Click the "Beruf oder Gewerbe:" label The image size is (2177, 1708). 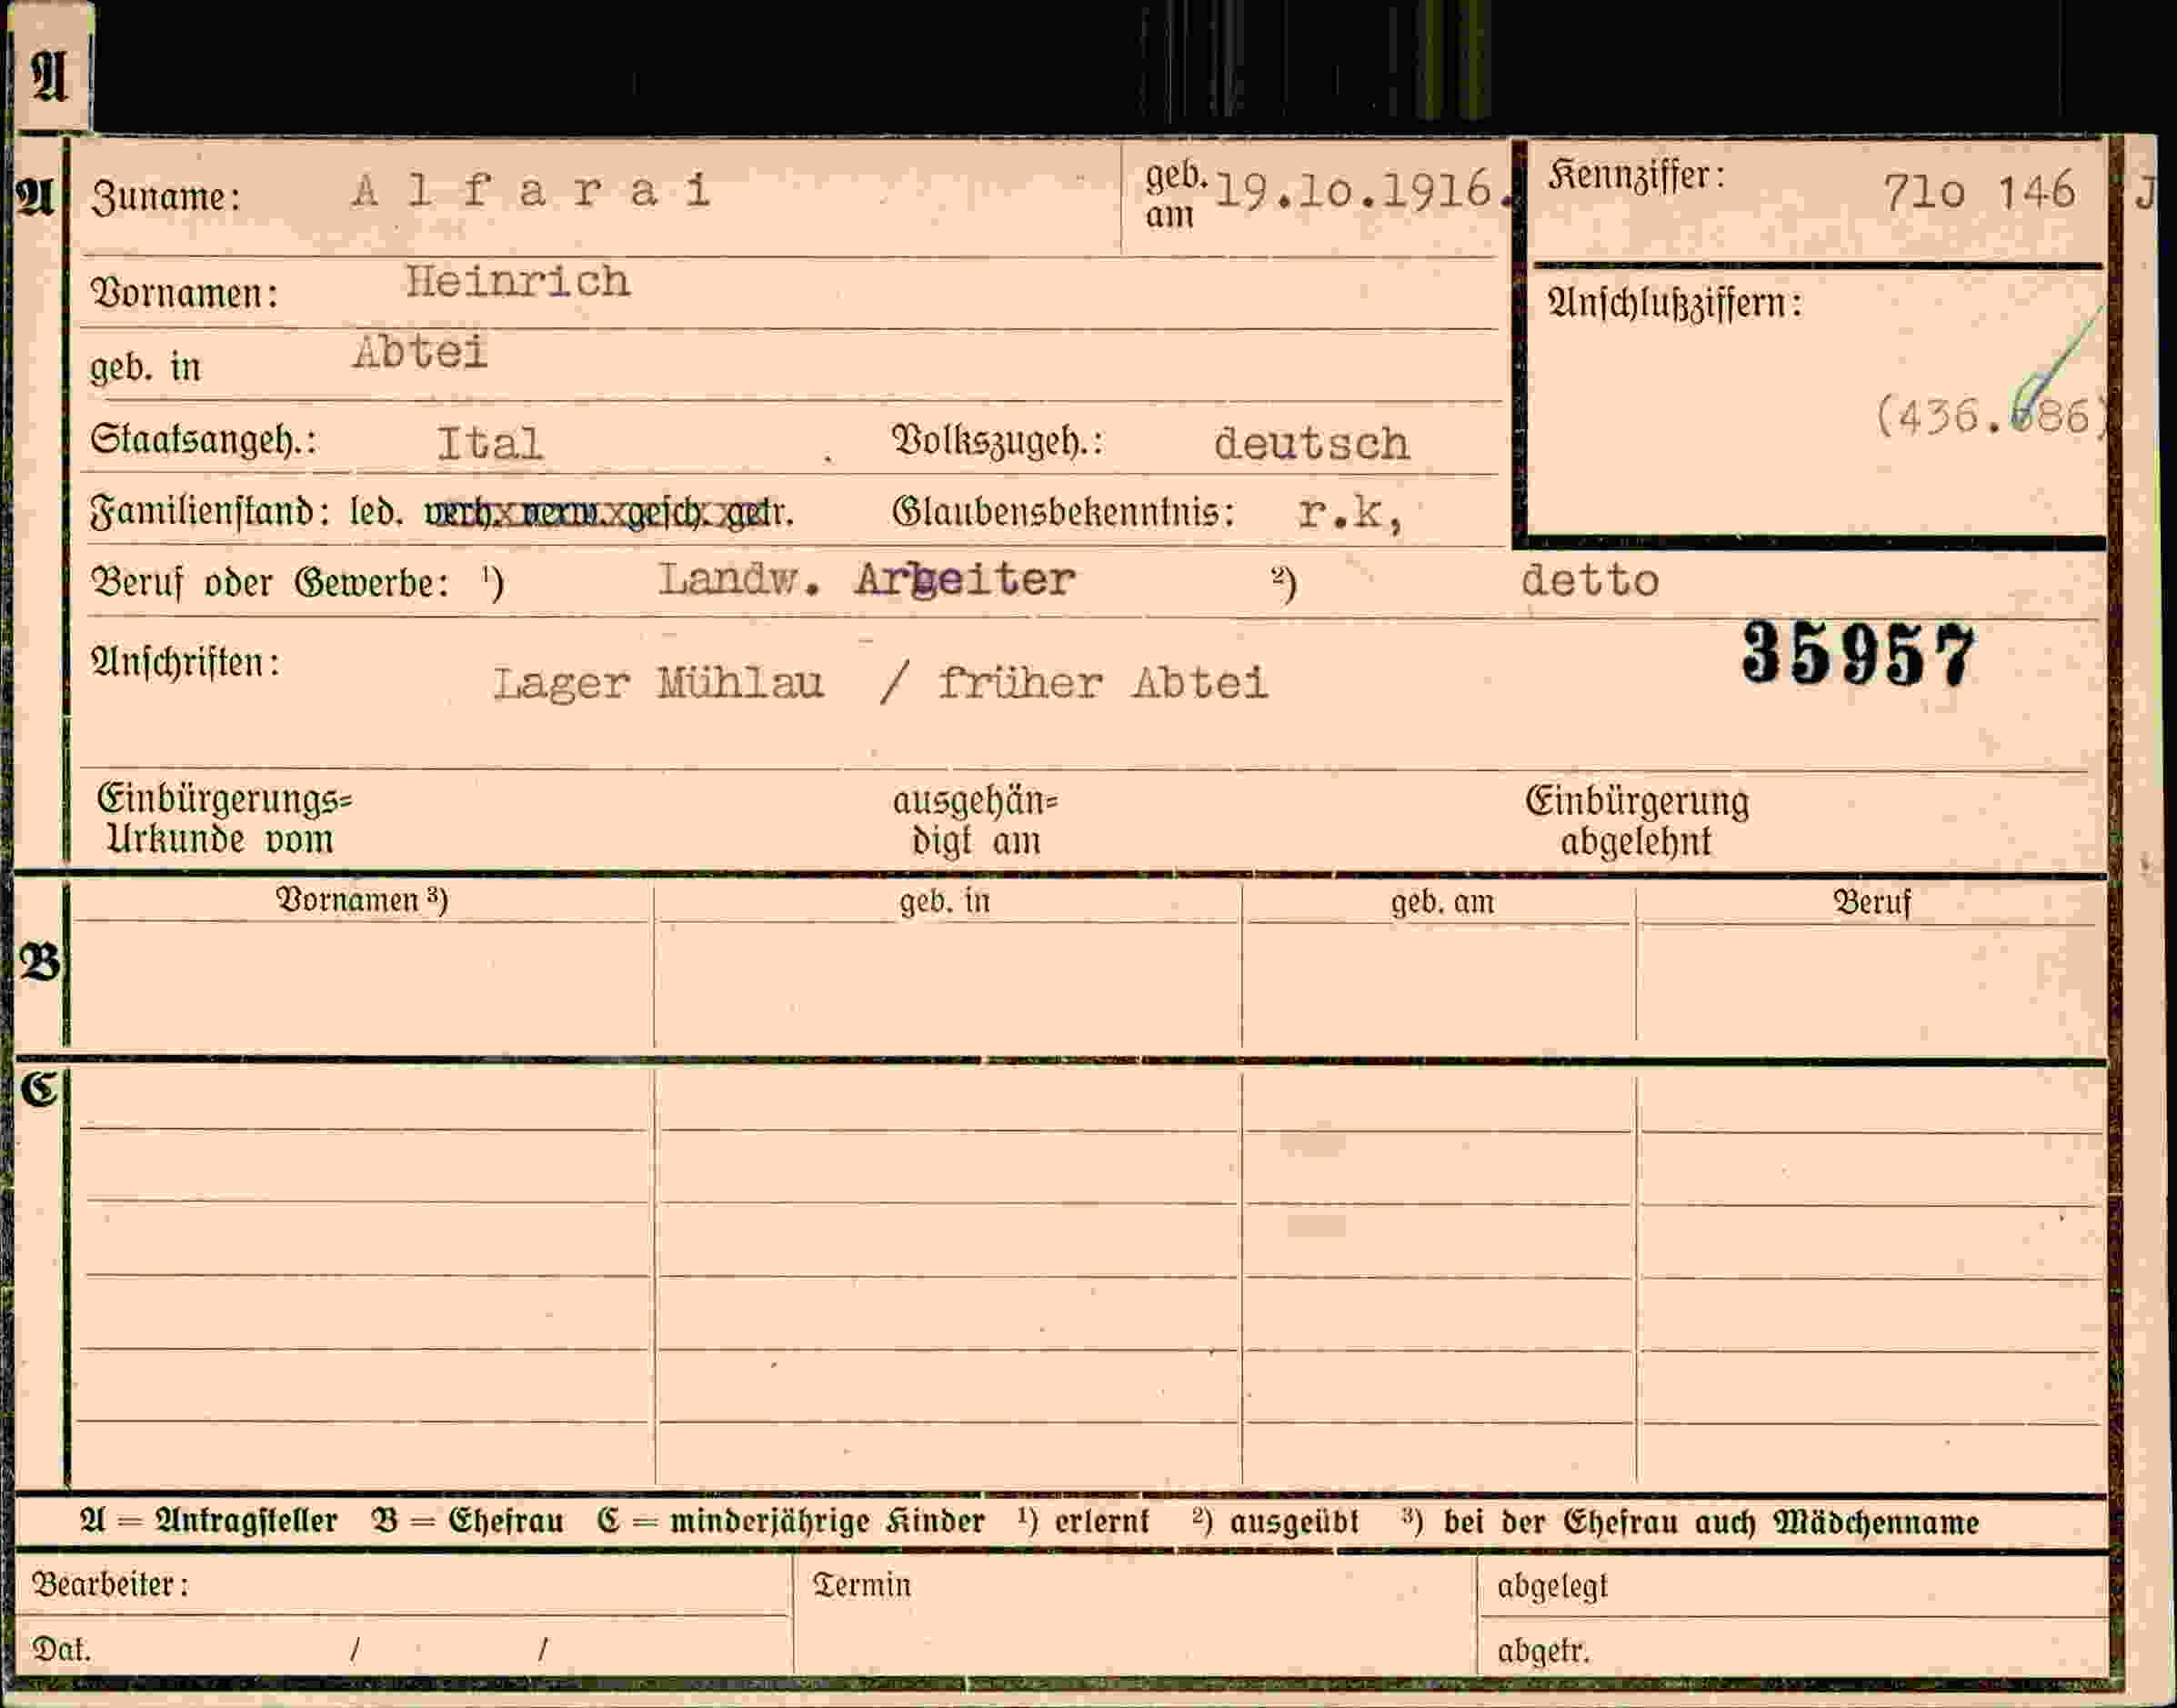coord(270,582)
